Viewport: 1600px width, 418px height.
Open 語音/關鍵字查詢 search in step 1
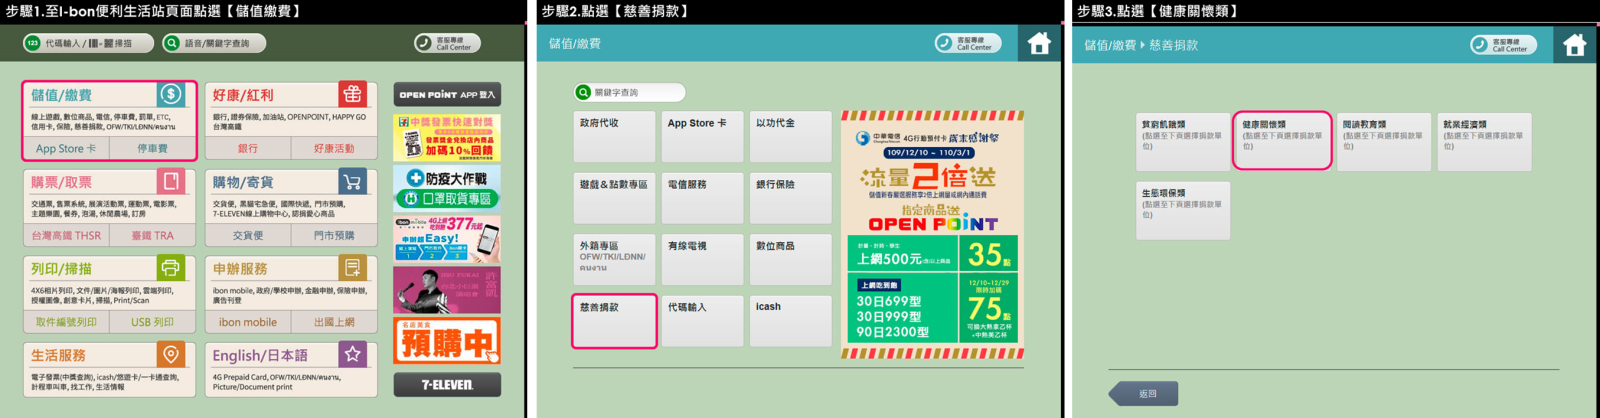tap(216, 43)
